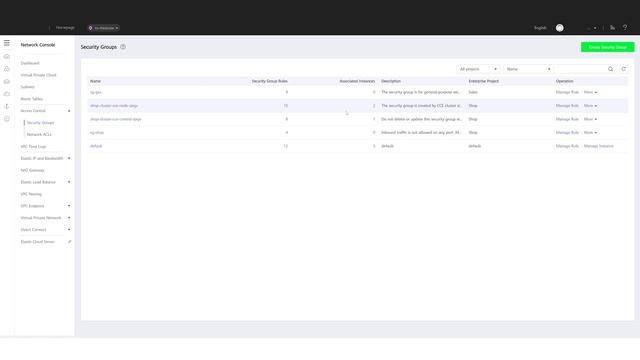The image size is (640, 360).
Task: Select Network ACLs in sidebar
Action: (39, 134)
